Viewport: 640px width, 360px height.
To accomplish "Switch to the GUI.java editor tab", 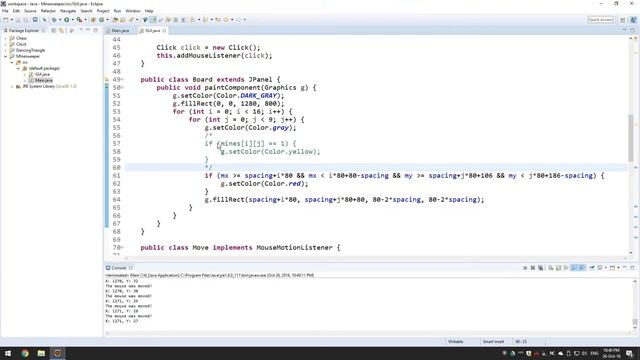I will coord(152,31).
